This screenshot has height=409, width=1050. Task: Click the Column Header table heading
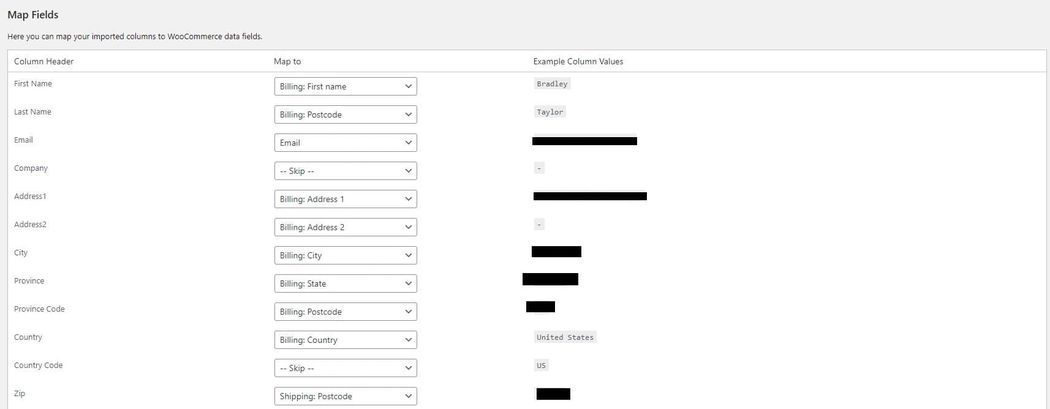44,62
